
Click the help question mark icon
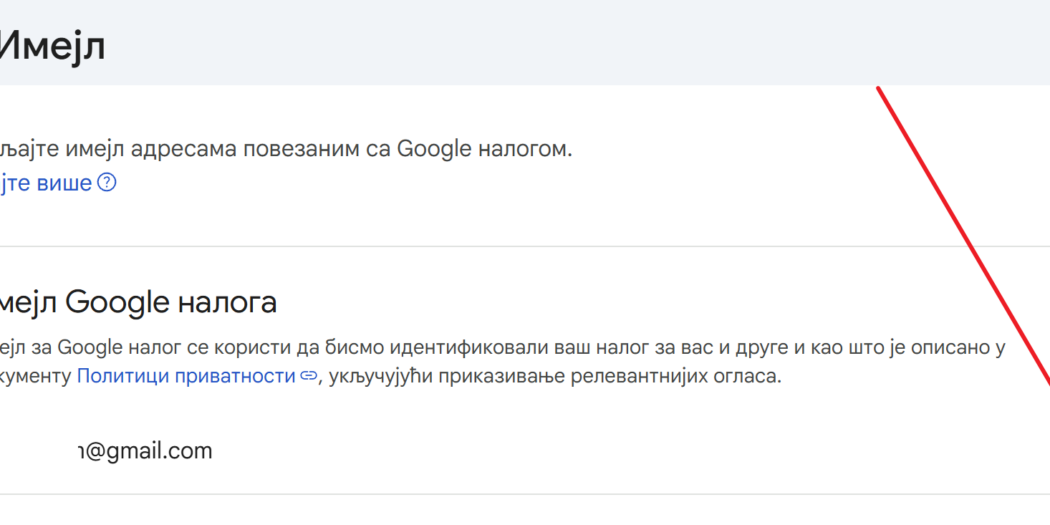click(x=107, y=183)
